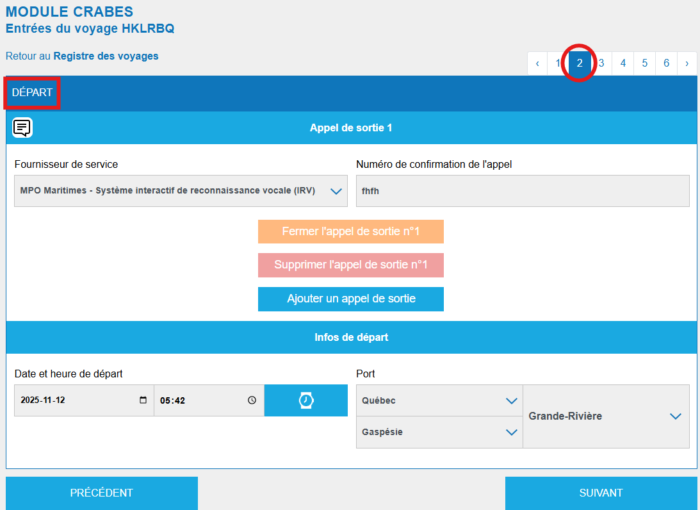Go to next page arrow in pagination
The image size is (700, 510).
coord(687,63)
